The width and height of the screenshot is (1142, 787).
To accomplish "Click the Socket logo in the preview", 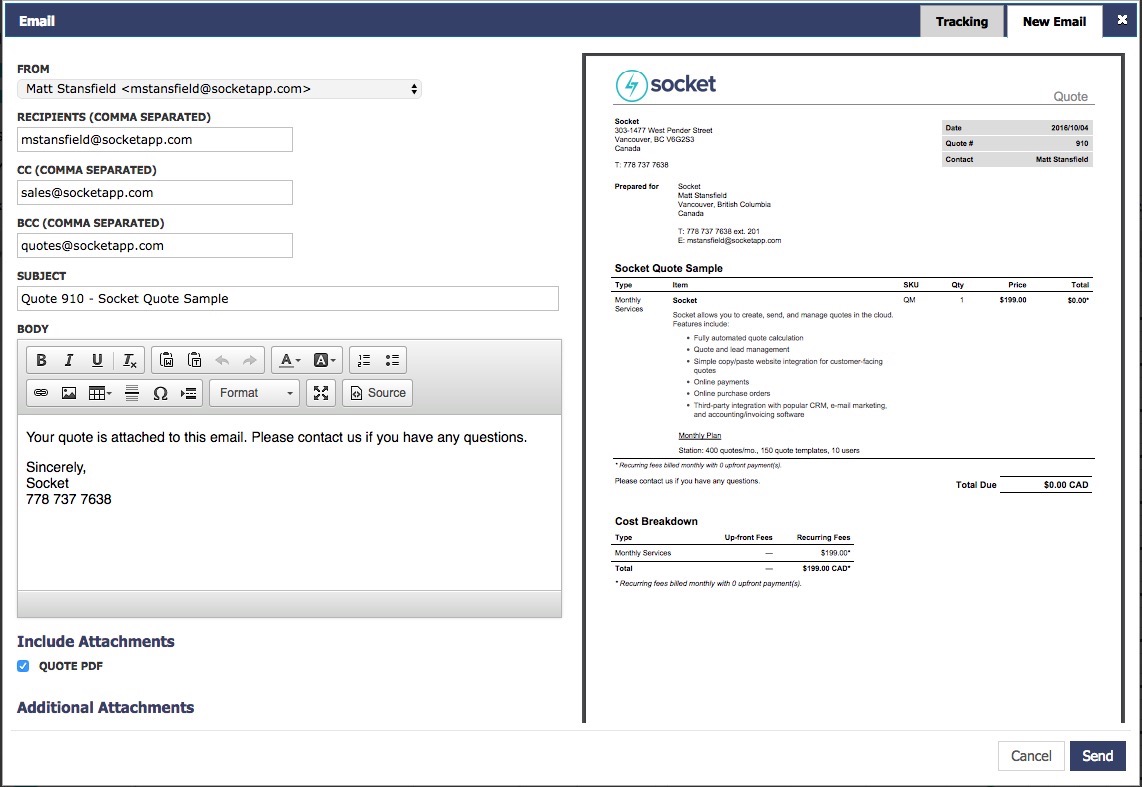I will [666, 85].
